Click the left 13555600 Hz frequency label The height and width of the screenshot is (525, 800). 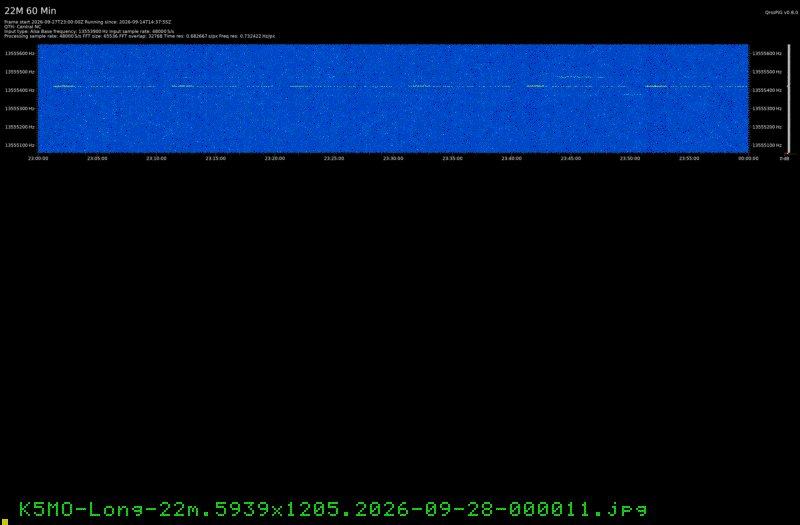tap(20, 53)
